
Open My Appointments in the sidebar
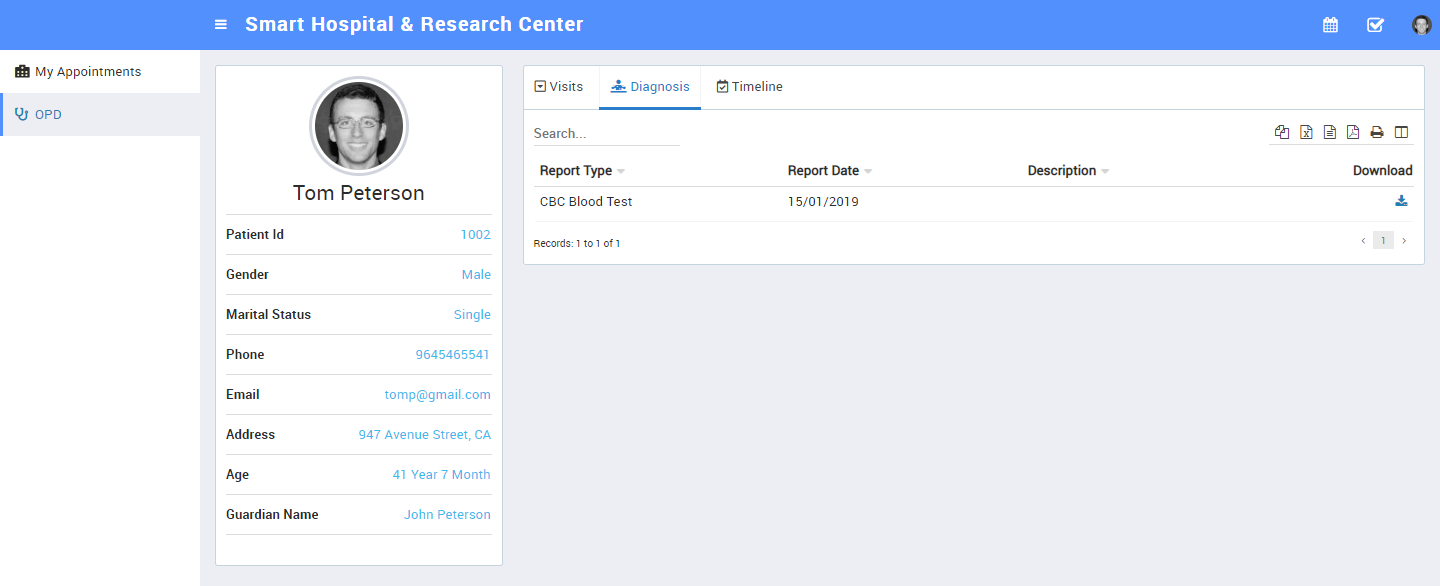88,72
